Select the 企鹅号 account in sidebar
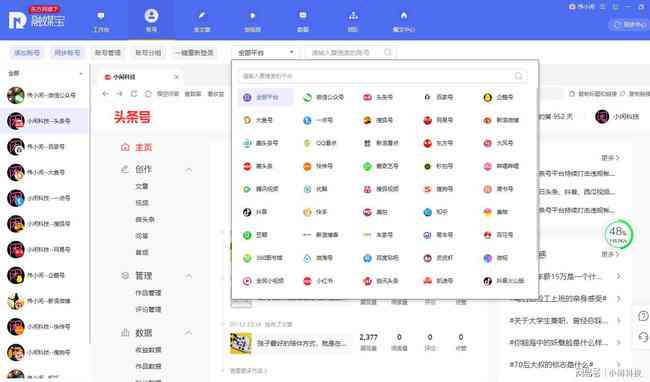Viewport: 650px width, 382px height. (x=44, y=275)
